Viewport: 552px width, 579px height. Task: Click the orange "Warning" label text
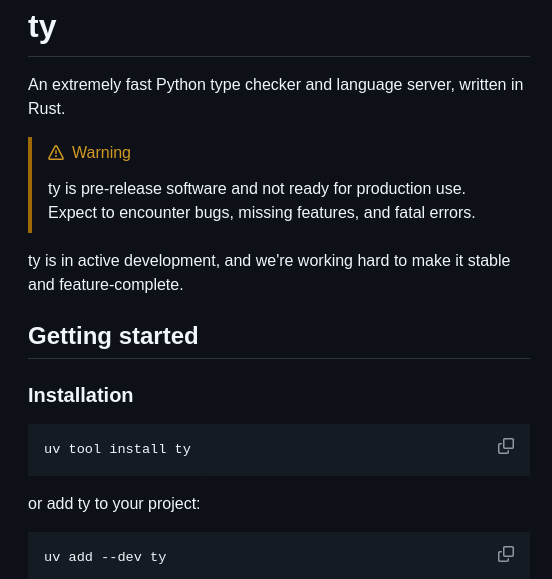tap(101, 153)
